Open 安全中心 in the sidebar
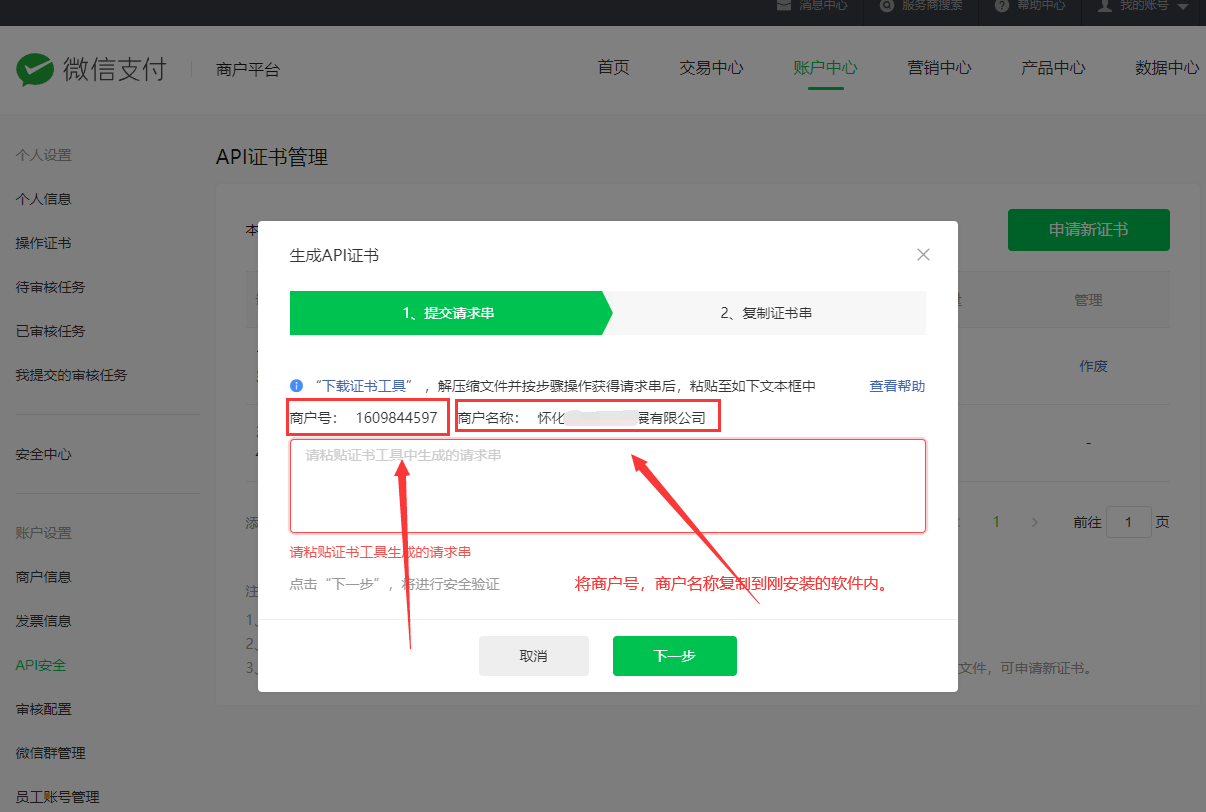1206x812 pixels. coord(44,454)
